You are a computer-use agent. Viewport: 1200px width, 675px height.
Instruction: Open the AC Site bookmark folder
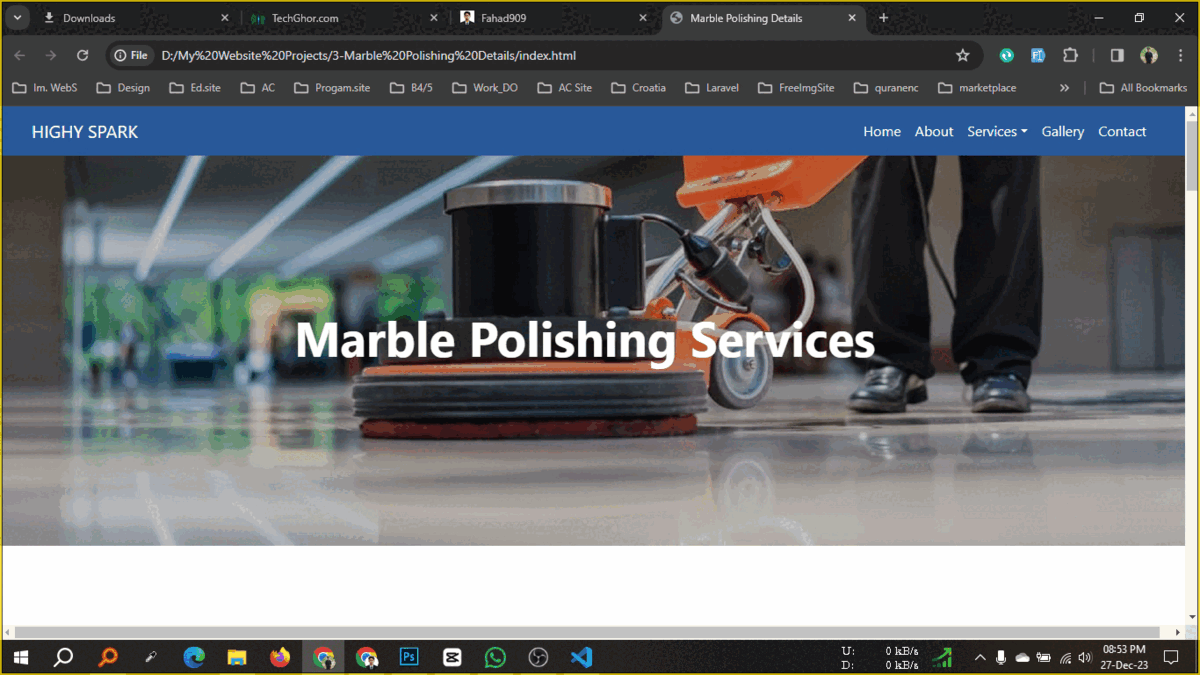[x=564, y=88]
